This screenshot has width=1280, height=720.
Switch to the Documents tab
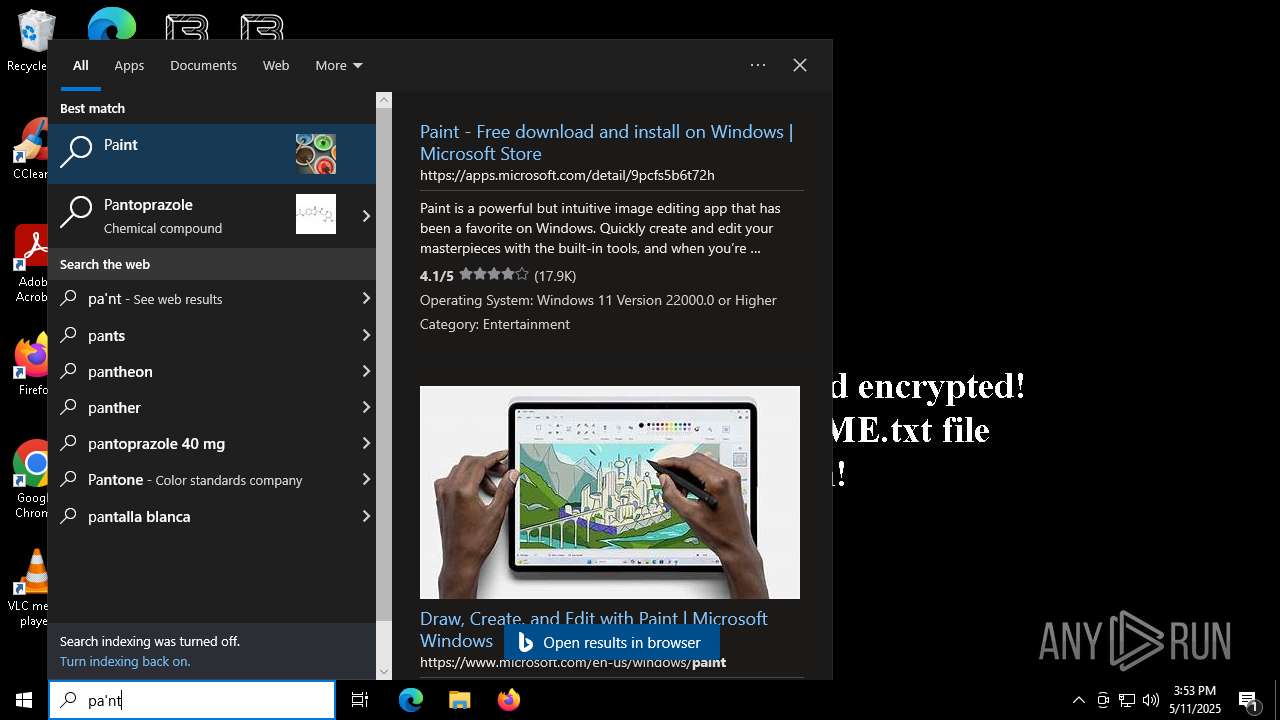[x=203, y=65]
